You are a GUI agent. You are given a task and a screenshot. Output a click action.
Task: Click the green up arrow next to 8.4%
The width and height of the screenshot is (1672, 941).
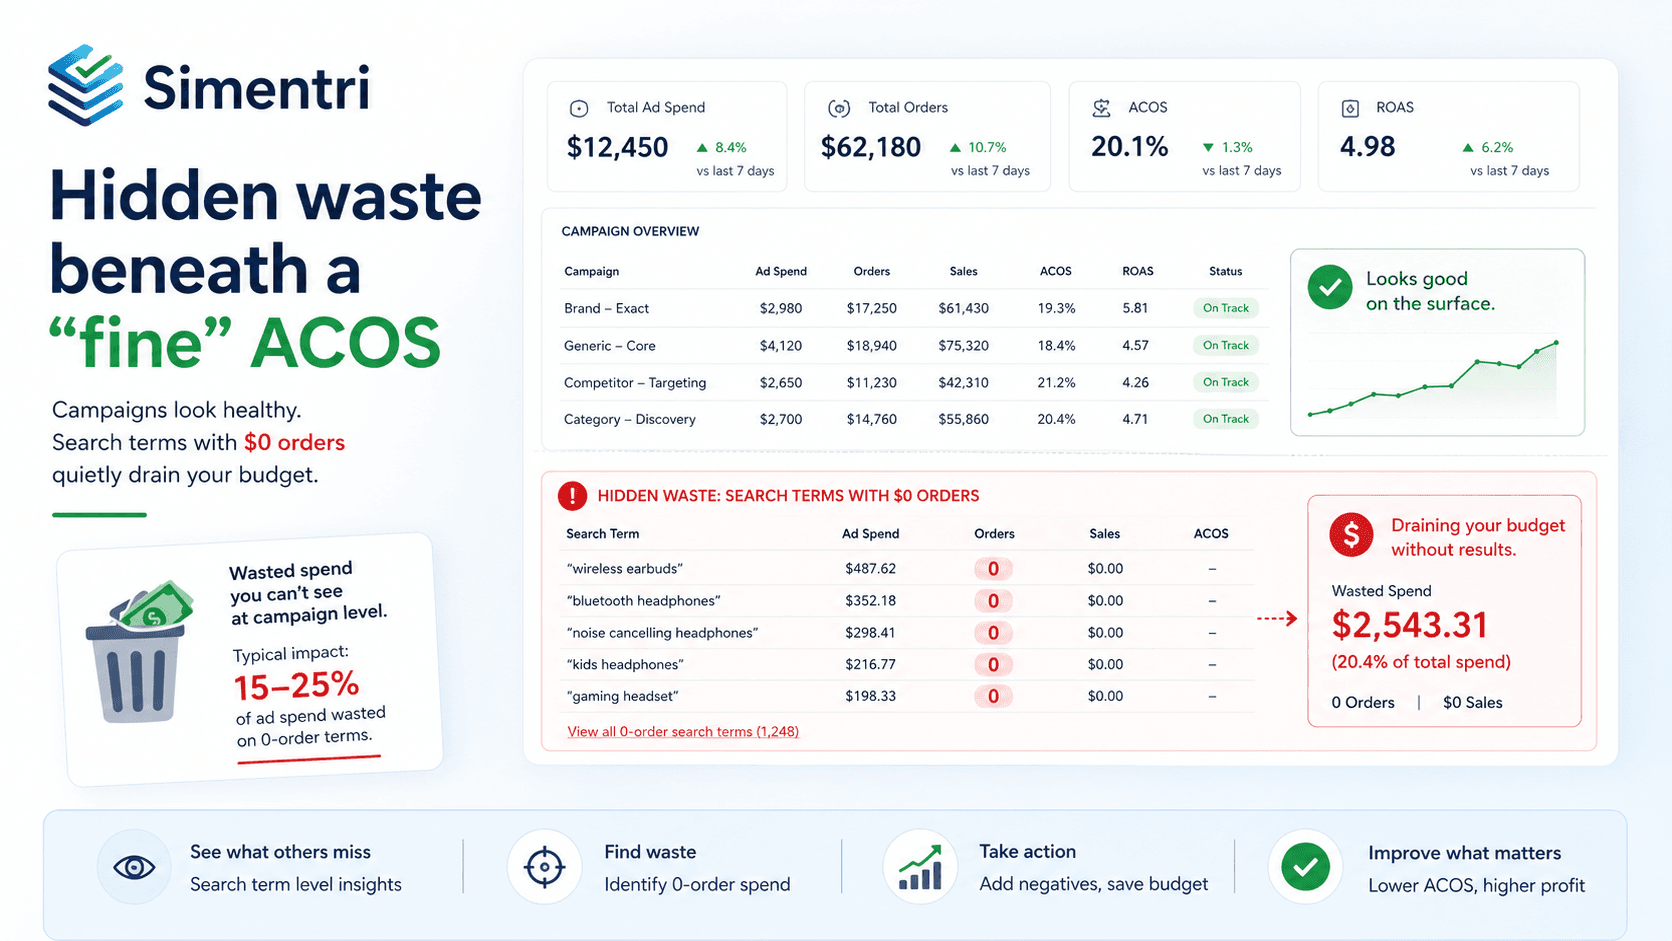[702, 147]
